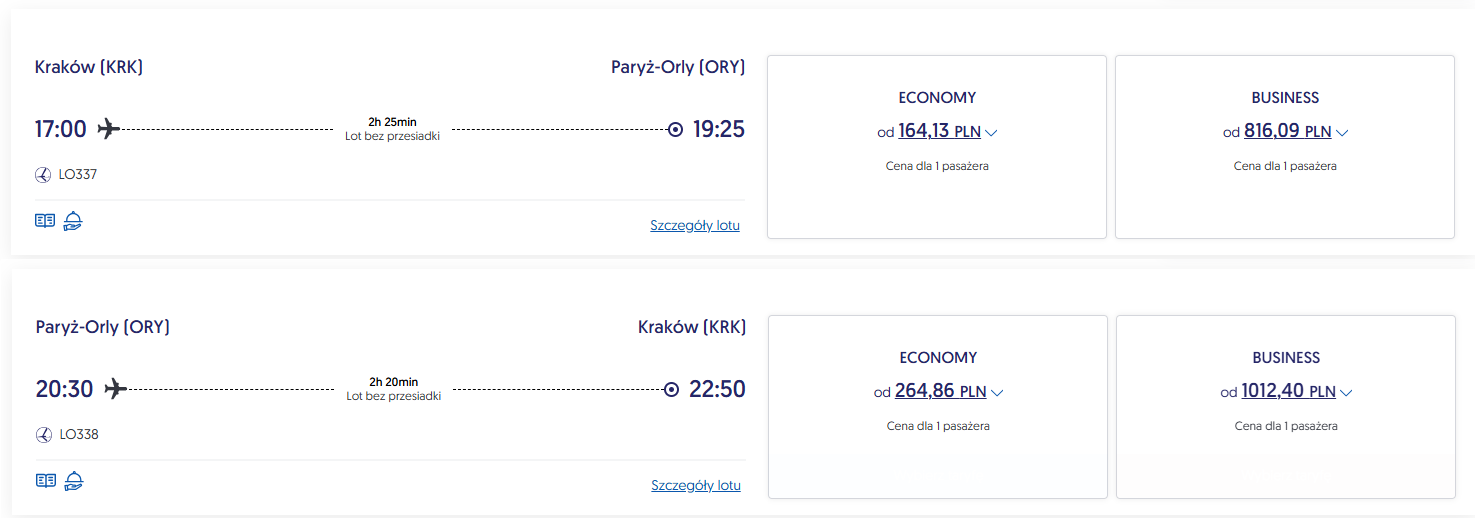Click the onboard press icon for flight LO337
This screenshot has width=1475, height=518.
[45, 221]
